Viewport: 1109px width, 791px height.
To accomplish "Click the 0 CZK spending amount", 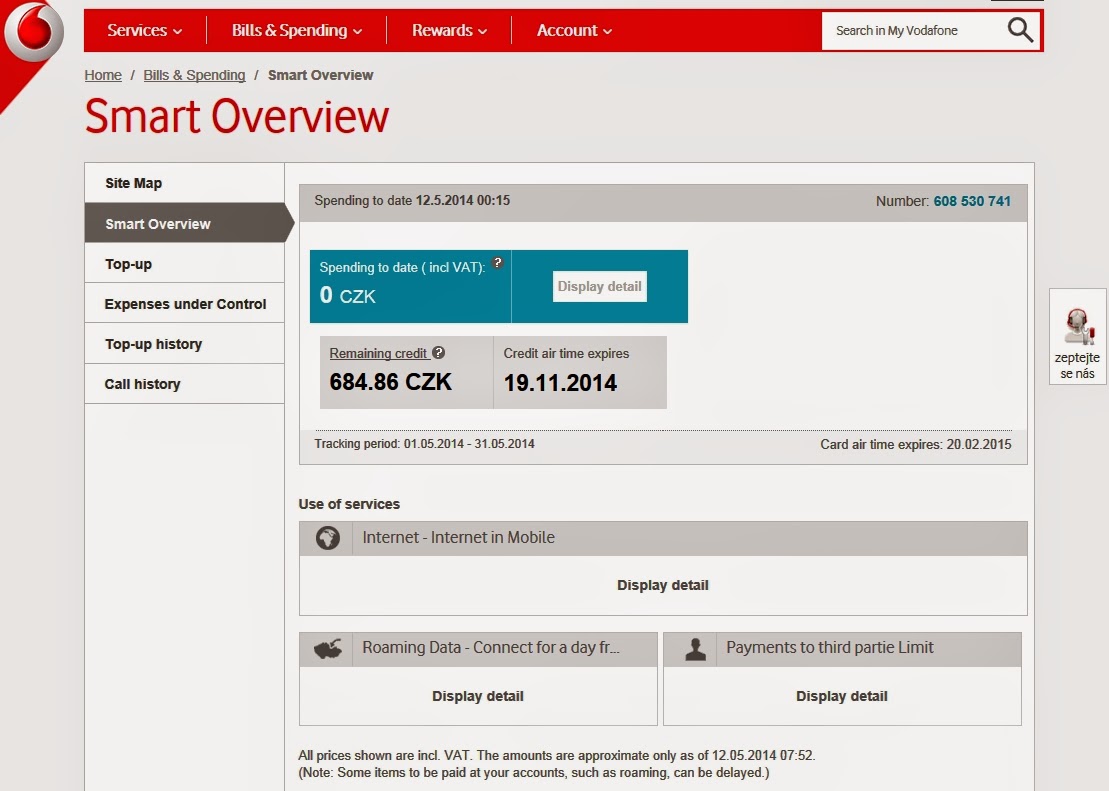I will (x=347, y=295).
